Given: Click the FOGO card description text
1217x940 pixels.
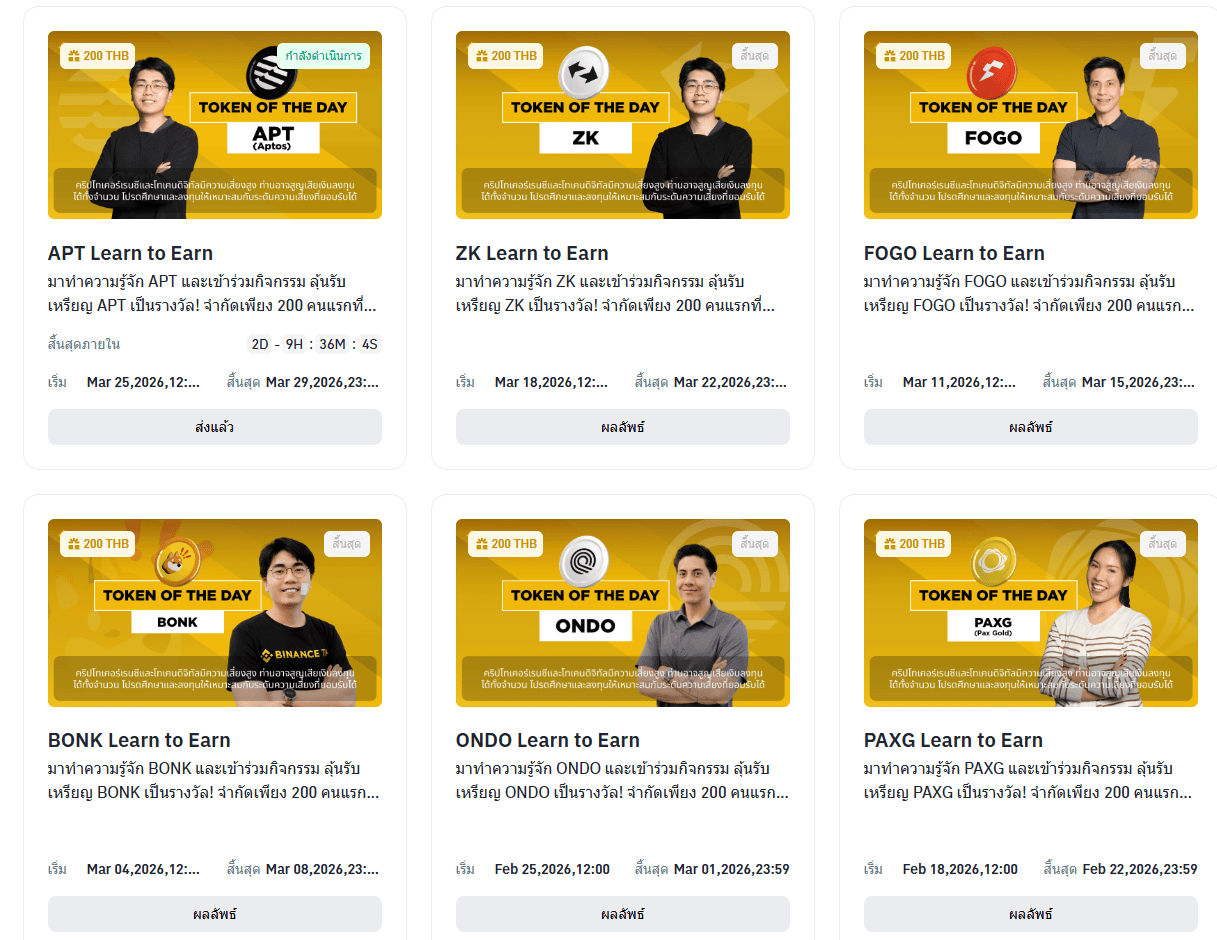Looking at the screenshot, I should pyautogui.click(x=1029, y=293).
